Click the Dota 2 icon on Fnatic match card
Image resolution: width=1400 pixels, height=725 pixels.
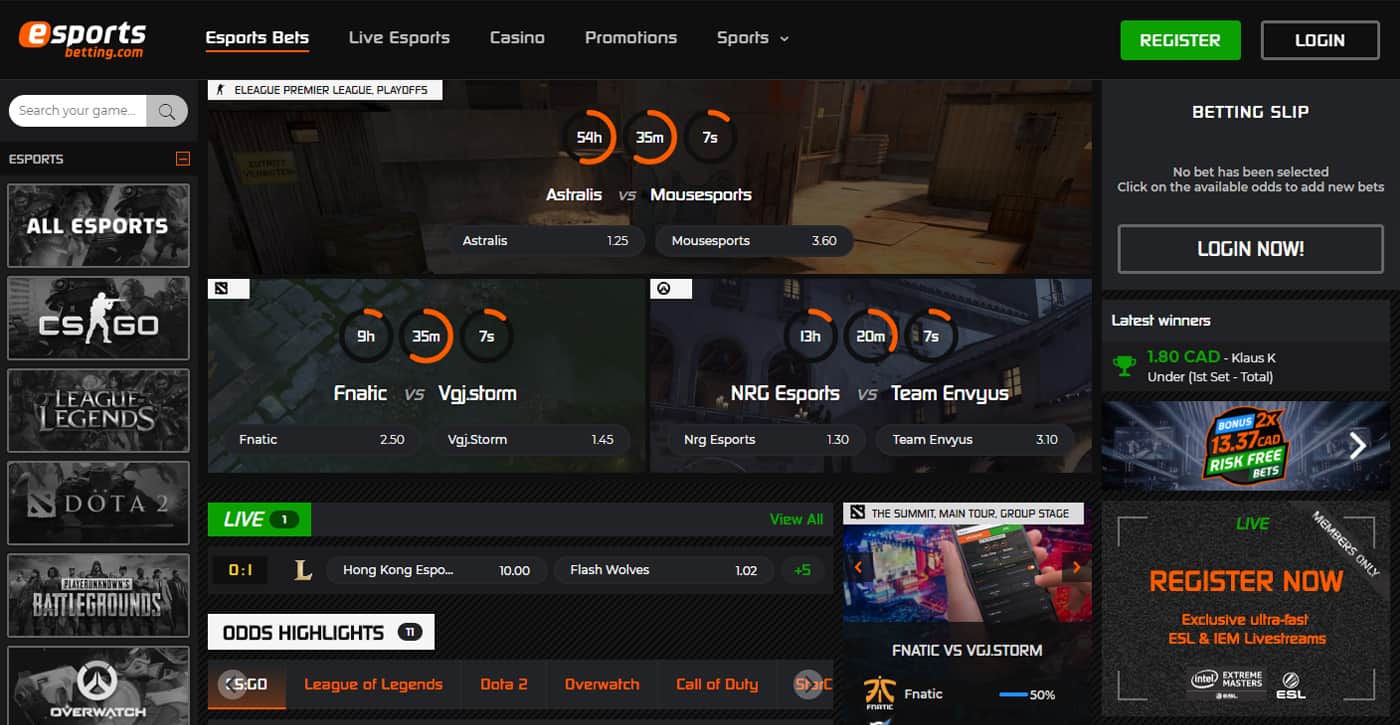click(x=221, y=288)
